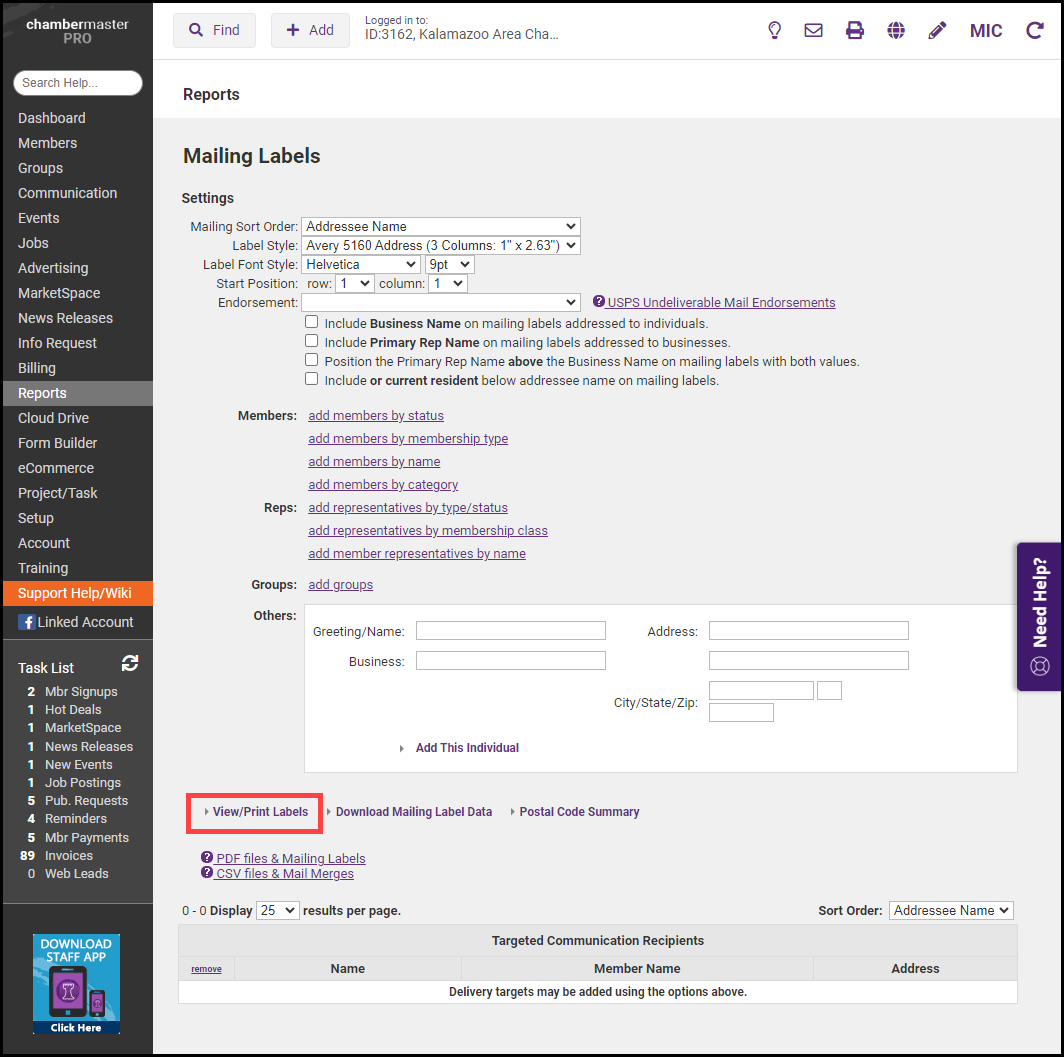Viewport: 1064px width, 1057px height.
Task: Go to Members in the sidebar
Action: click(x=47, y=143)
